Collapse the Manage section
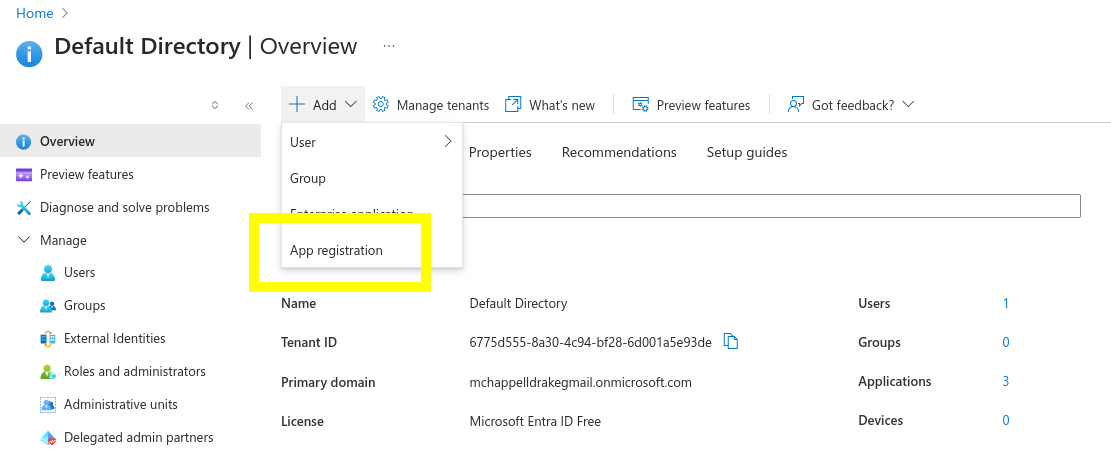The image size is (1111, 458). click(x=24, y=240)
